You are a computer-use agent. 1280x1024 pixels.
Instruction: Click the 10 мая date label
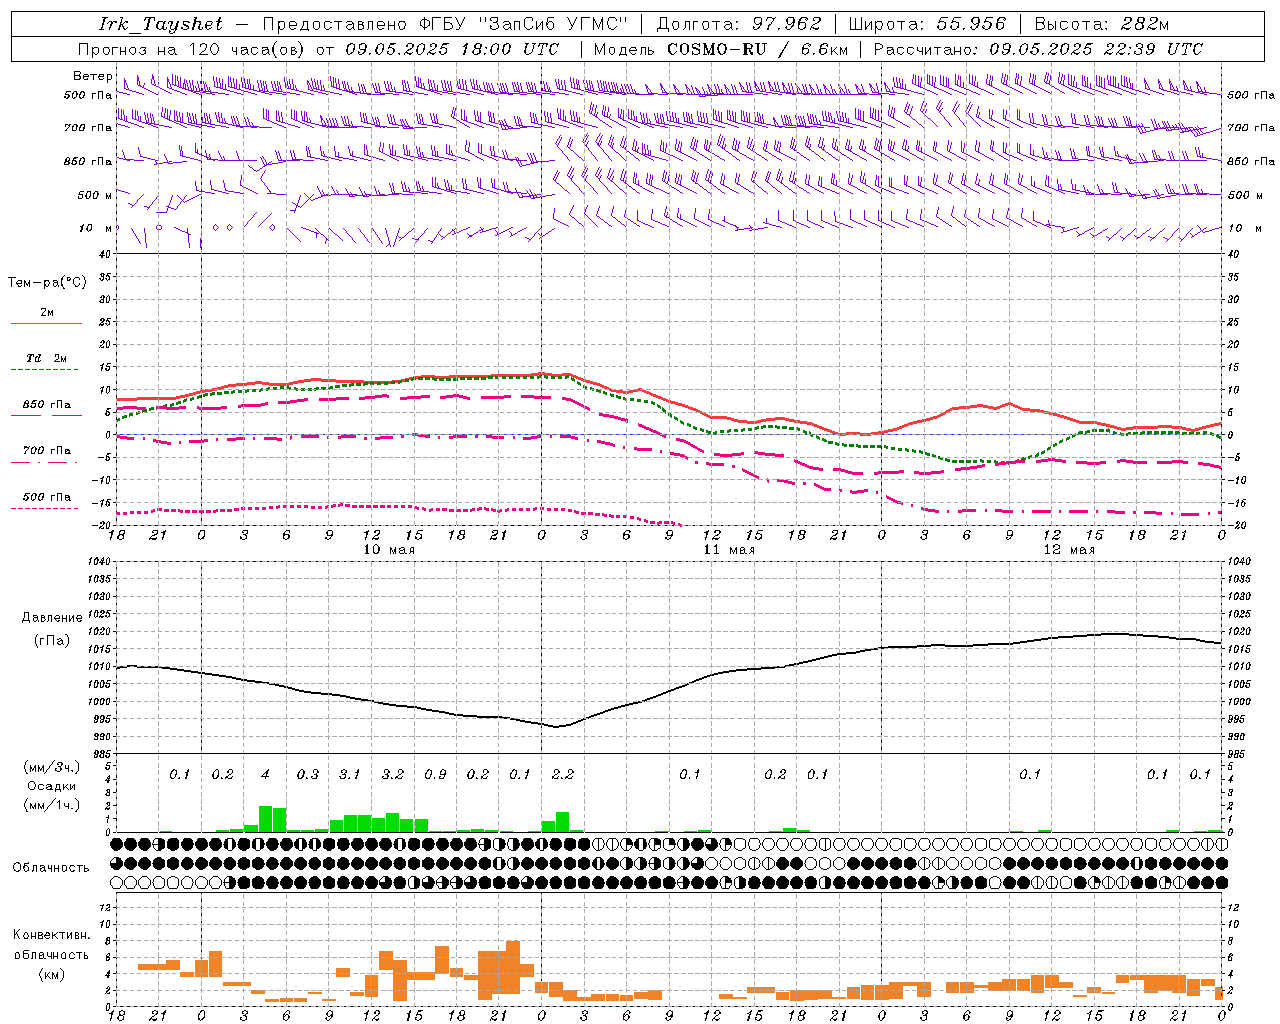(x=389, y=550)
